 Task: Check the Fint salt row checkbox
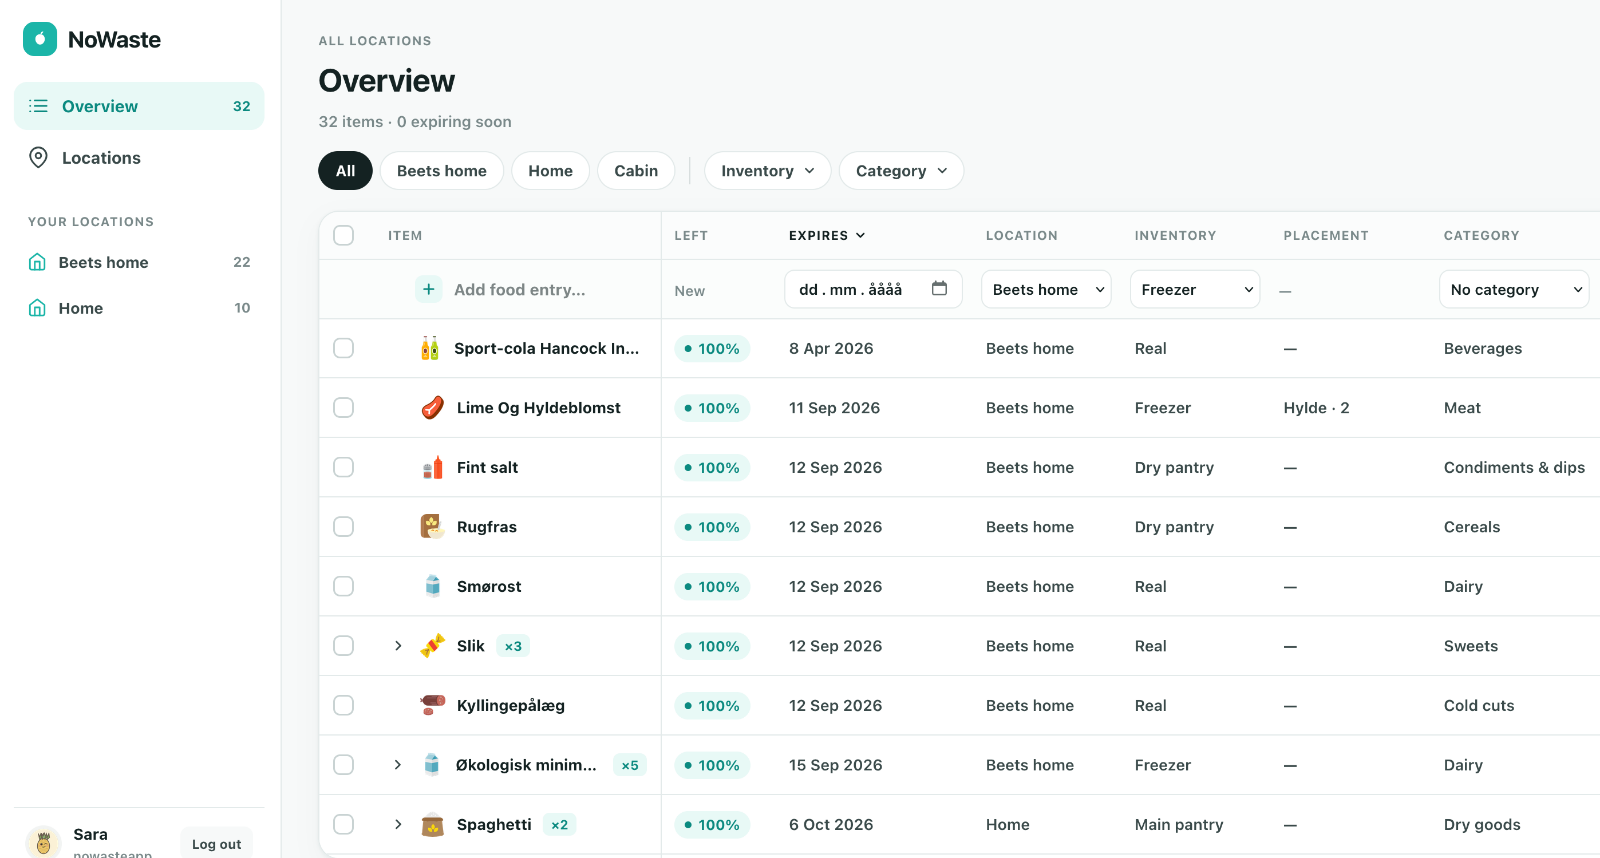(x=344, y=467)
